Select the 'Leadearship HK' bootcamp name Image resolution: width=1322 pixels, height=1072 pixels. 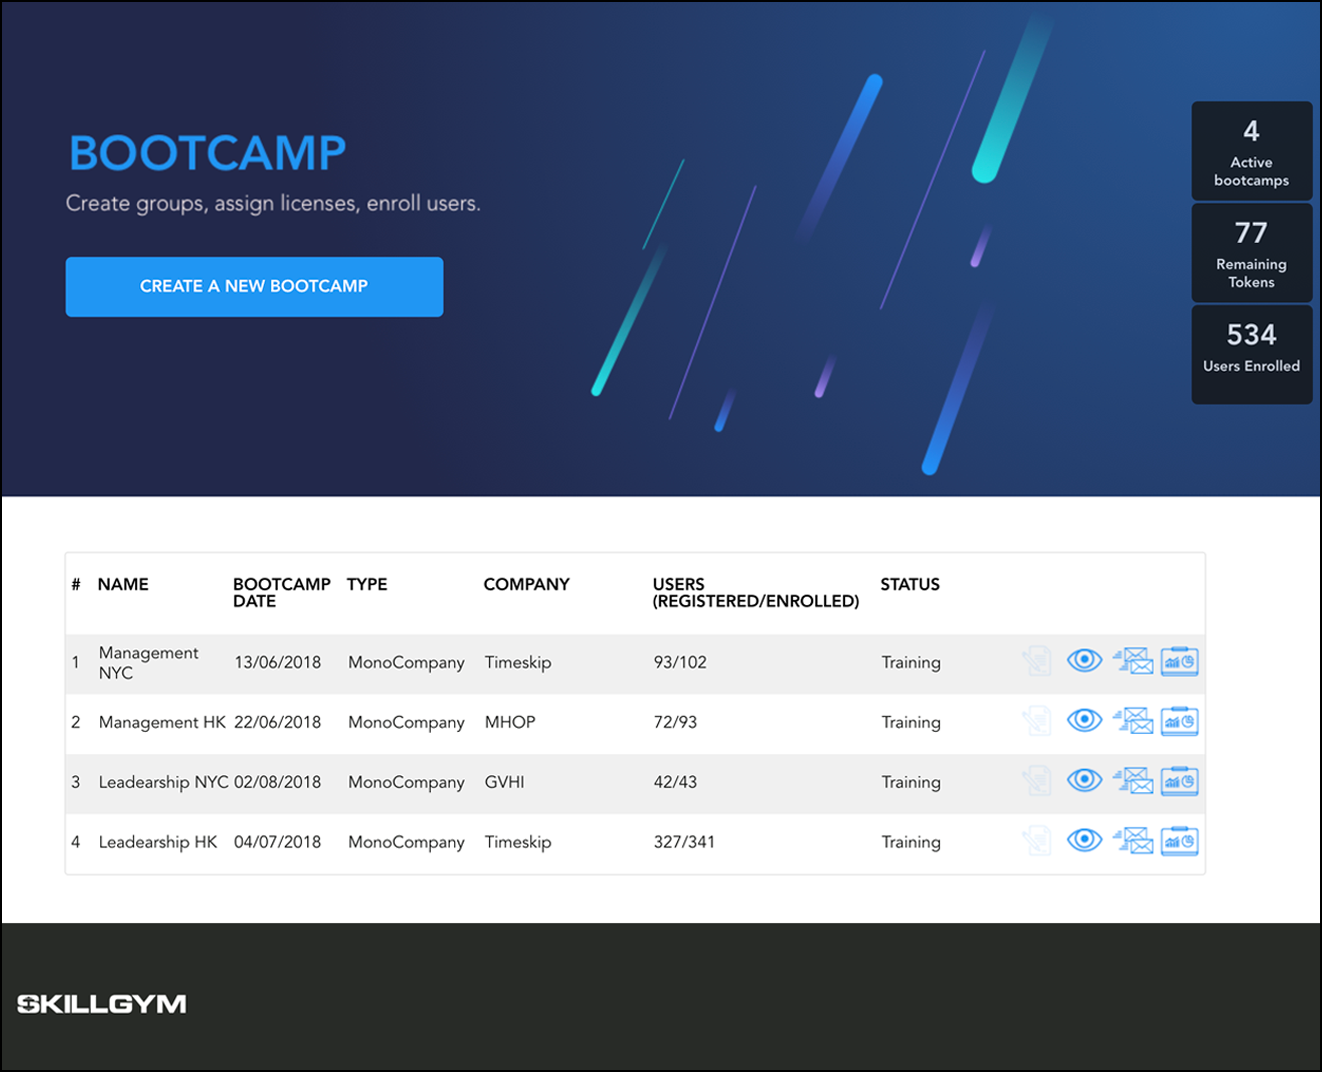coord(158,842)
